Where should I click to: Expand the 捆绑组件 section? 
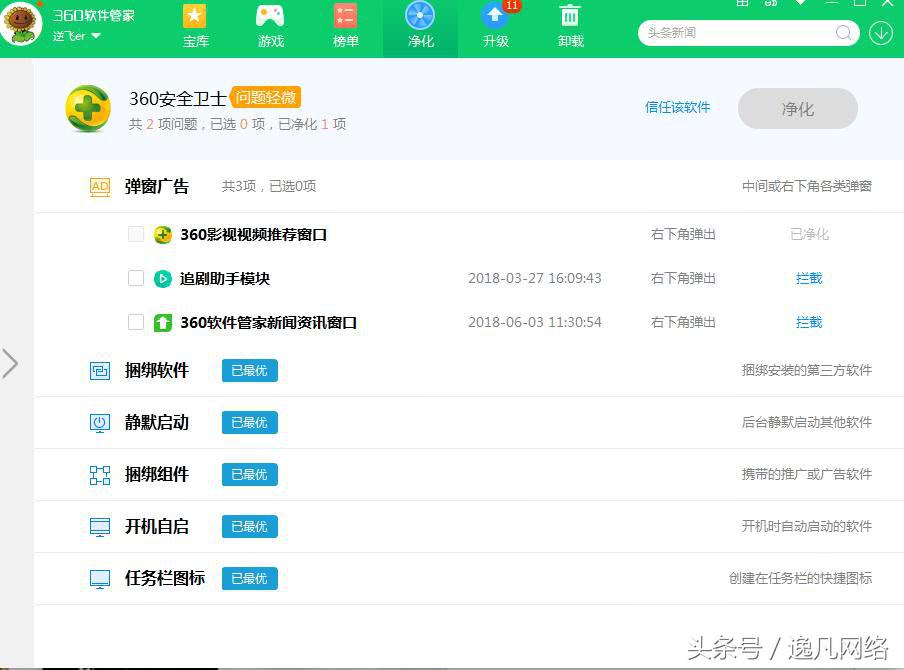click(469, 475)
